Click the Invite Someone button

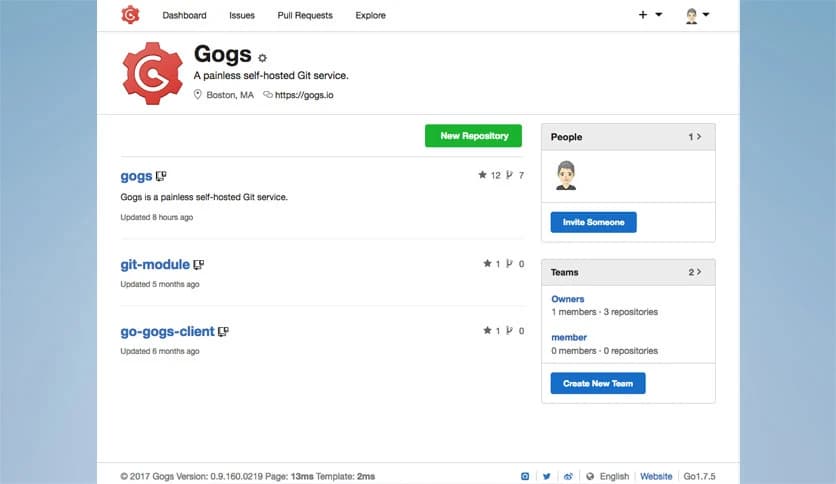click(x=593, y=222)
